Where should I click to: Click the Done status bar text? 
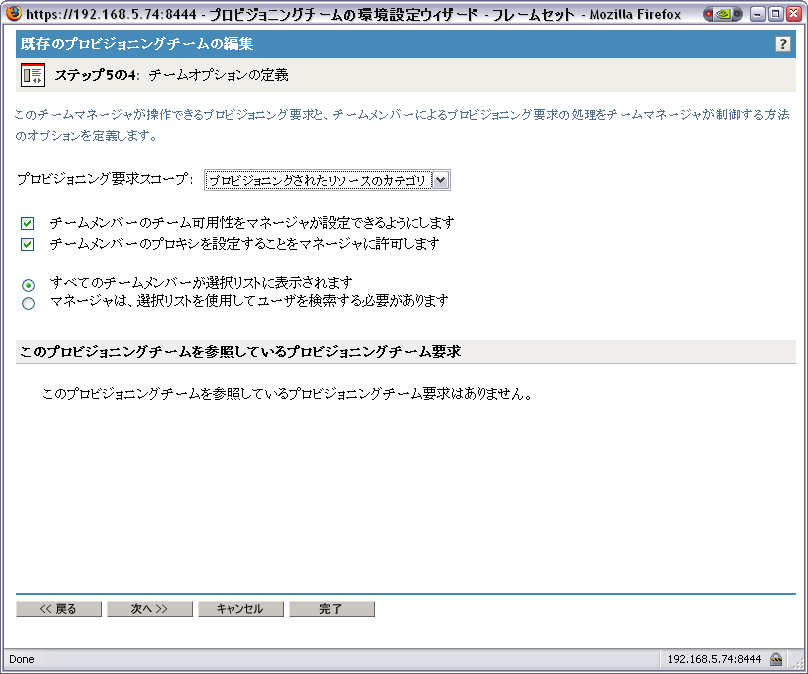tap(22, 659)
